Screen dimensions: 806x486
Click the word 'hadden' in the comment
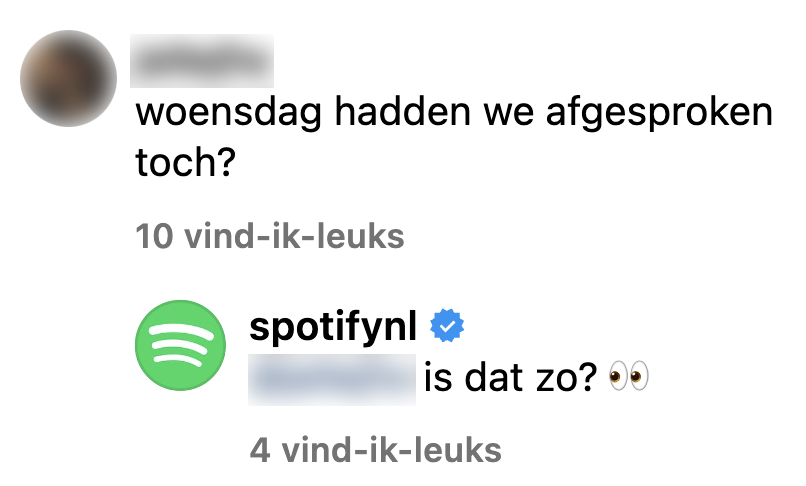402,111
